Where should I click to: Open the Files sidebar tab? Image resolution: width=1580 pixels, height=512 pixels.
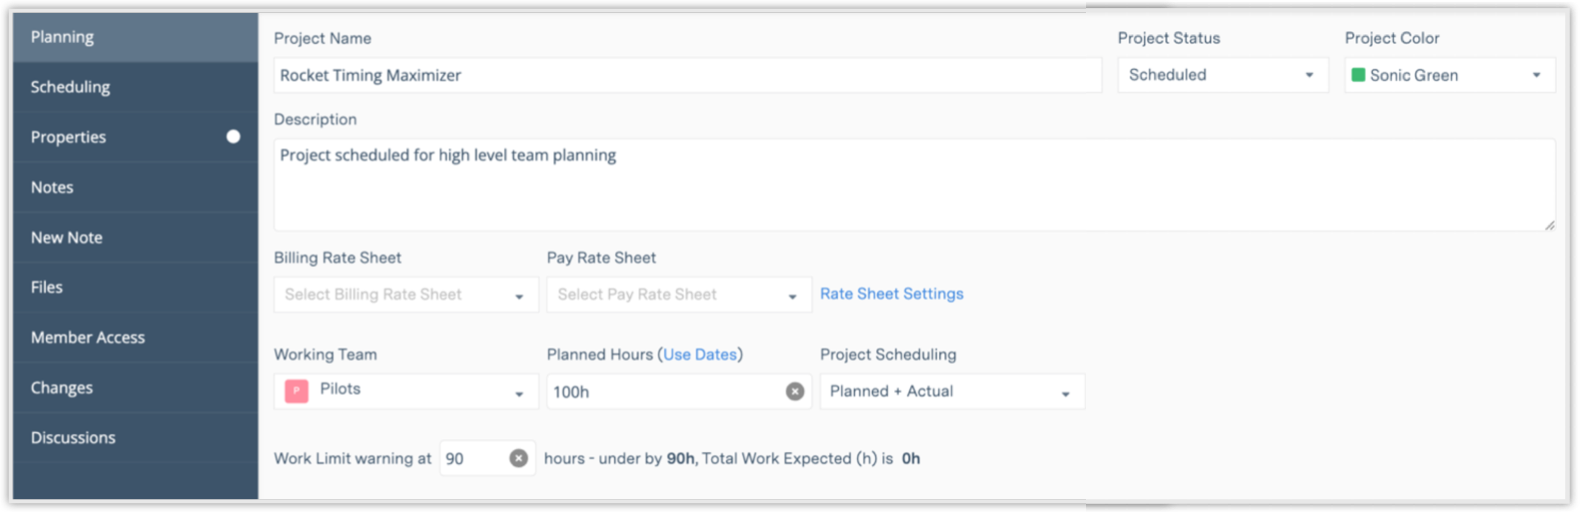point(47,287)
